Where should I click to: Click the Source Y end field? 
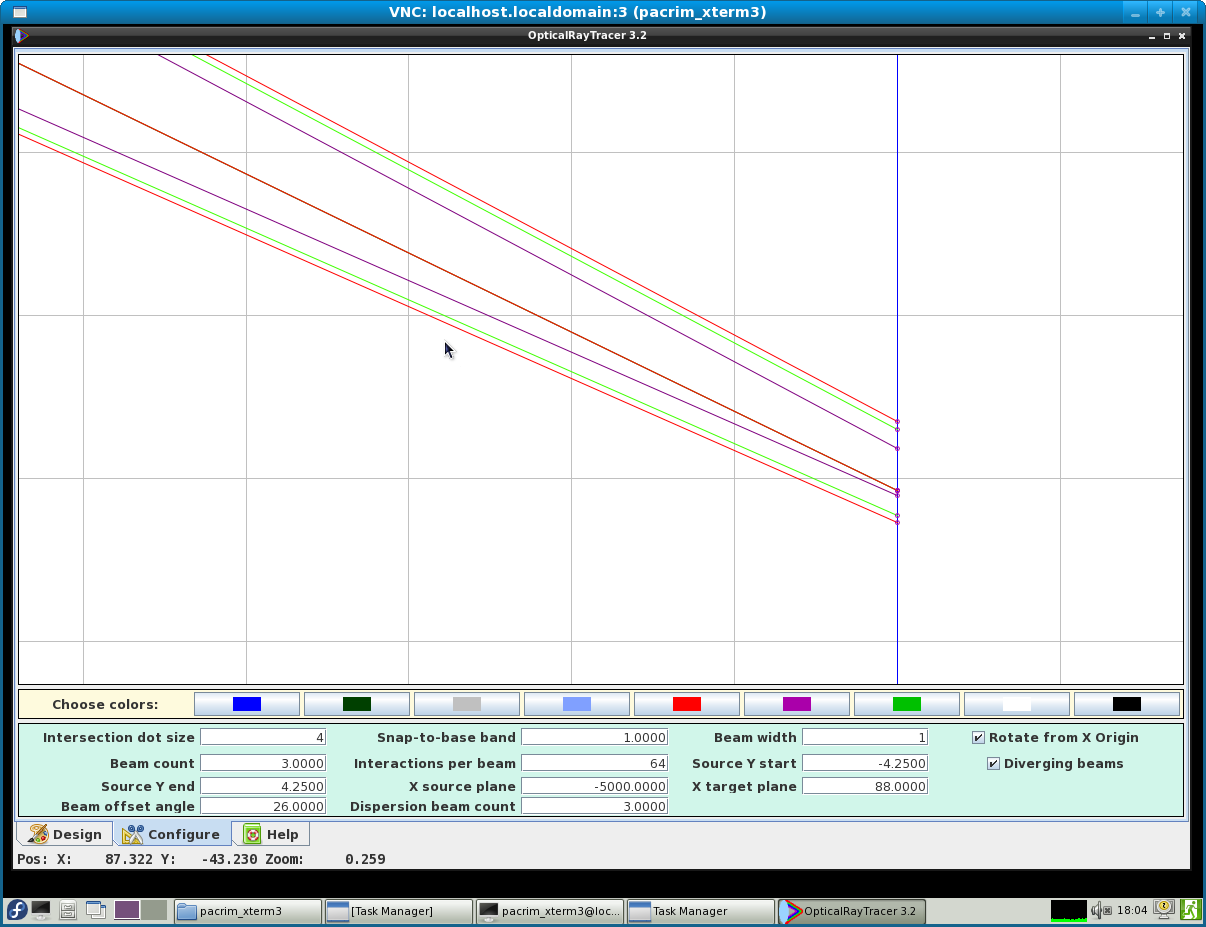(263, 786)
